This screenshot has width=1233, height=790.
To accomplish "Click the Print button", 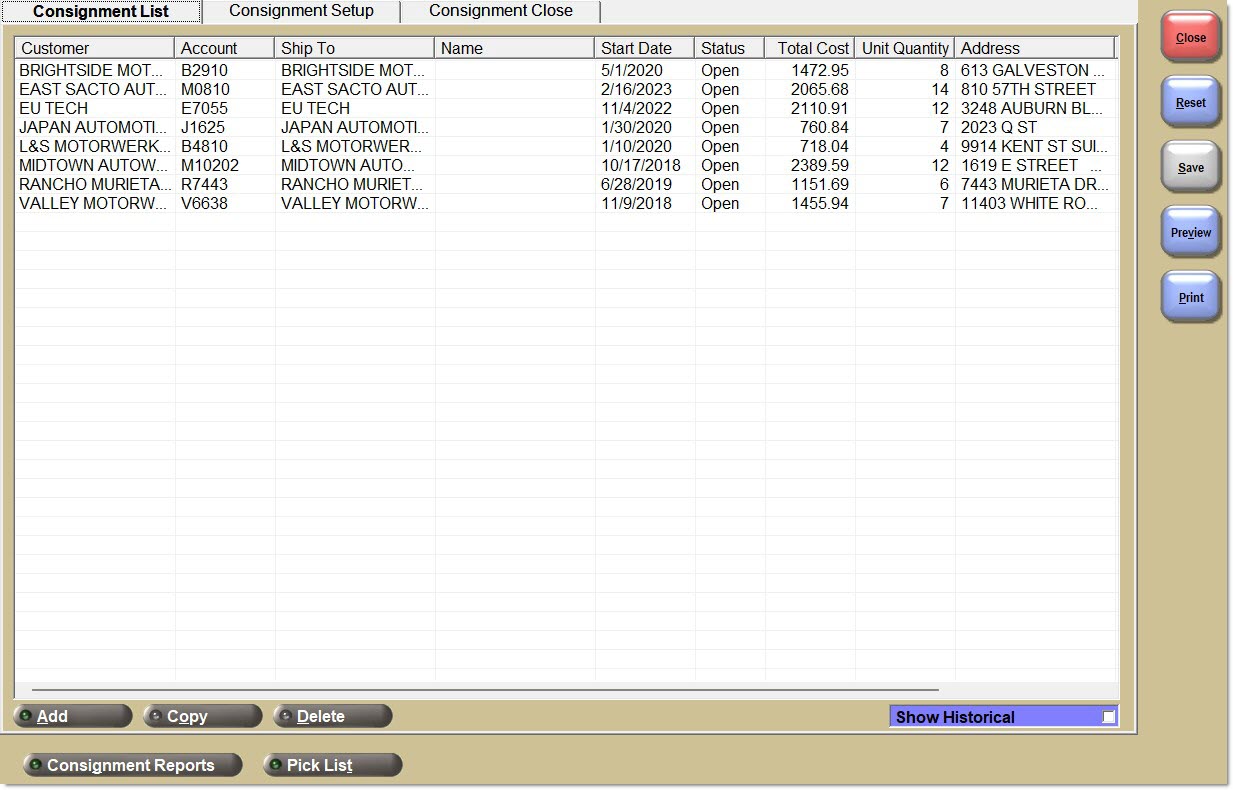I will tap(1190, 298).
